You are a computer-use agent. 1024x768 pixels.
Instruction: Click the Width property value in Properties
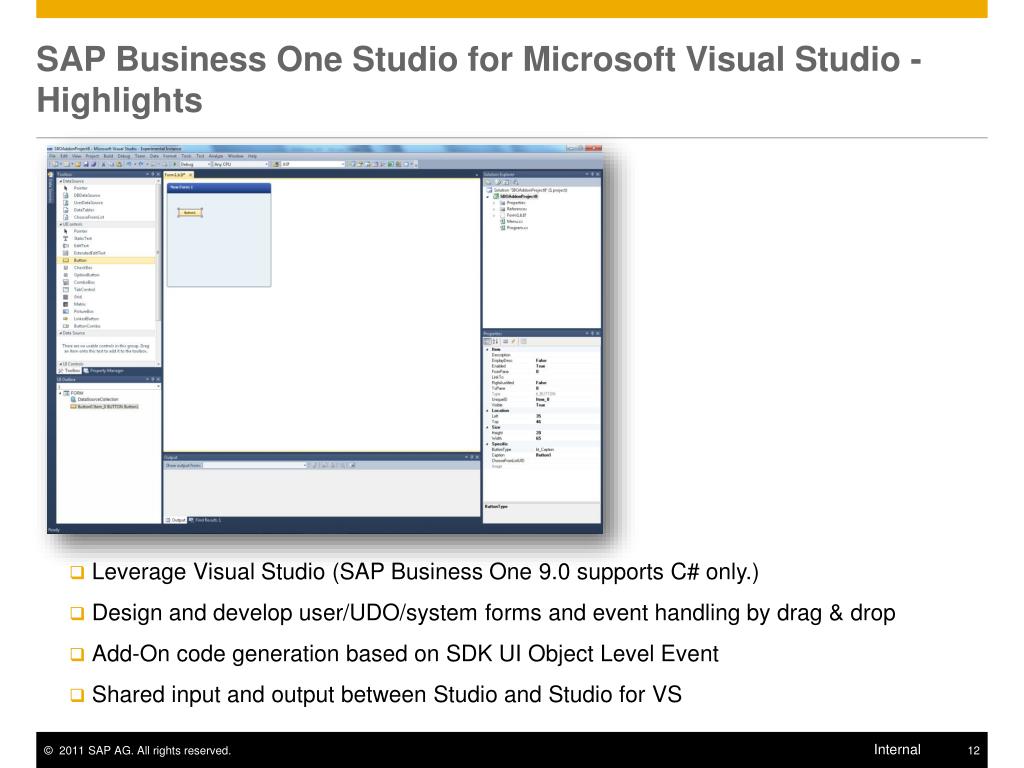tap(538, 438)
